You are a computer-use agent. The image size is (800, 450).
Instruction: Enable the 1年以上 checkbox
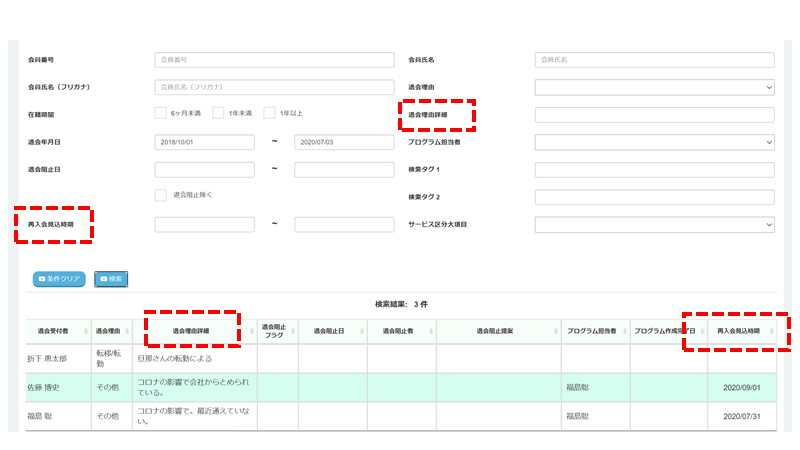click(269, 114)
